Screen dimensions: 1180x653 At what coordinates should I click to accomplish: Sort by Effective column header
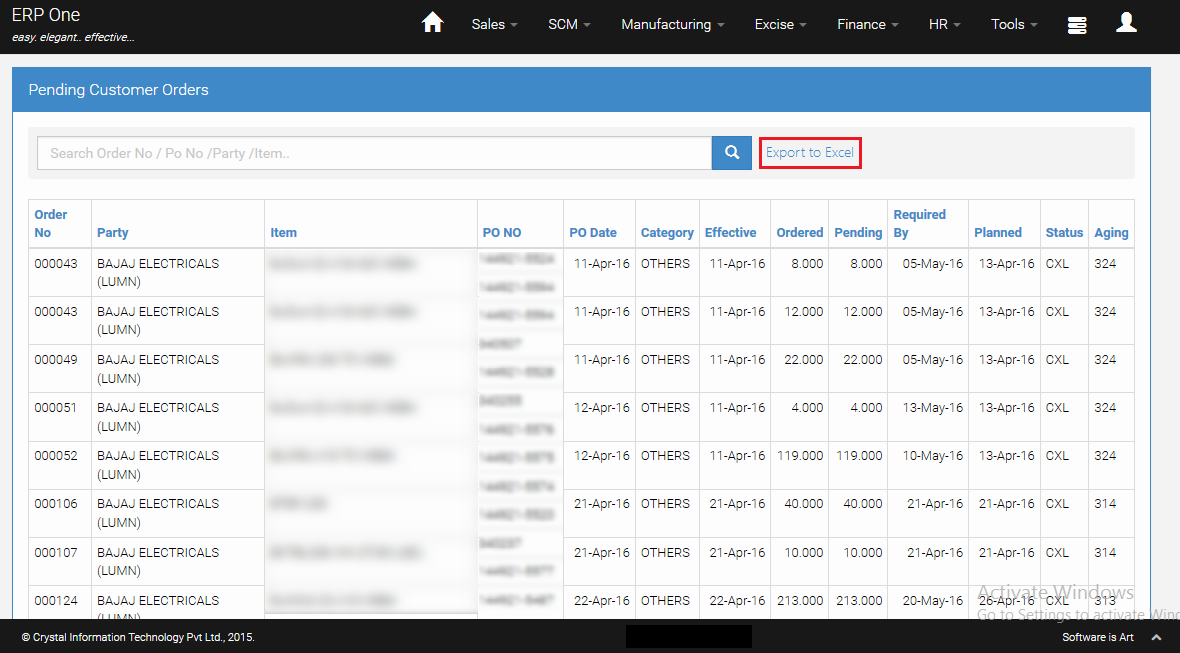pos(731,232)
